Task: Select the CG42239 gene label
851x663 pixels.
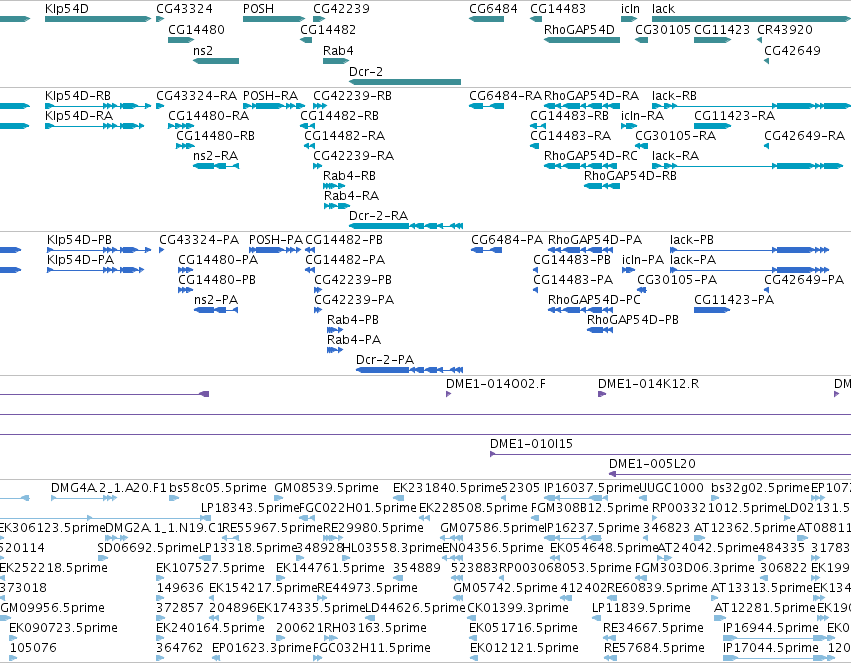Action: (341, 9)
